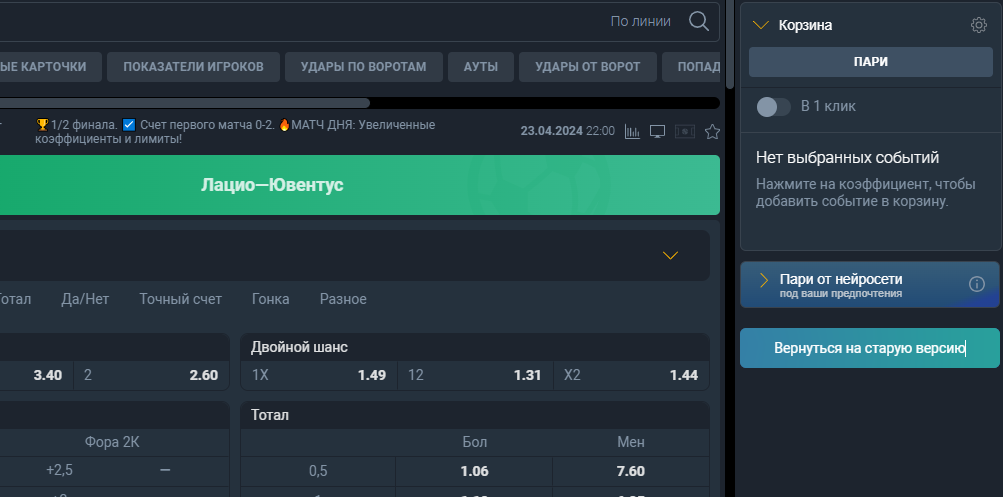The height and width of the screenshot is (497, 1003).
Task: Bet on double chance X2 at 1.44
Action: click(631, 375)
